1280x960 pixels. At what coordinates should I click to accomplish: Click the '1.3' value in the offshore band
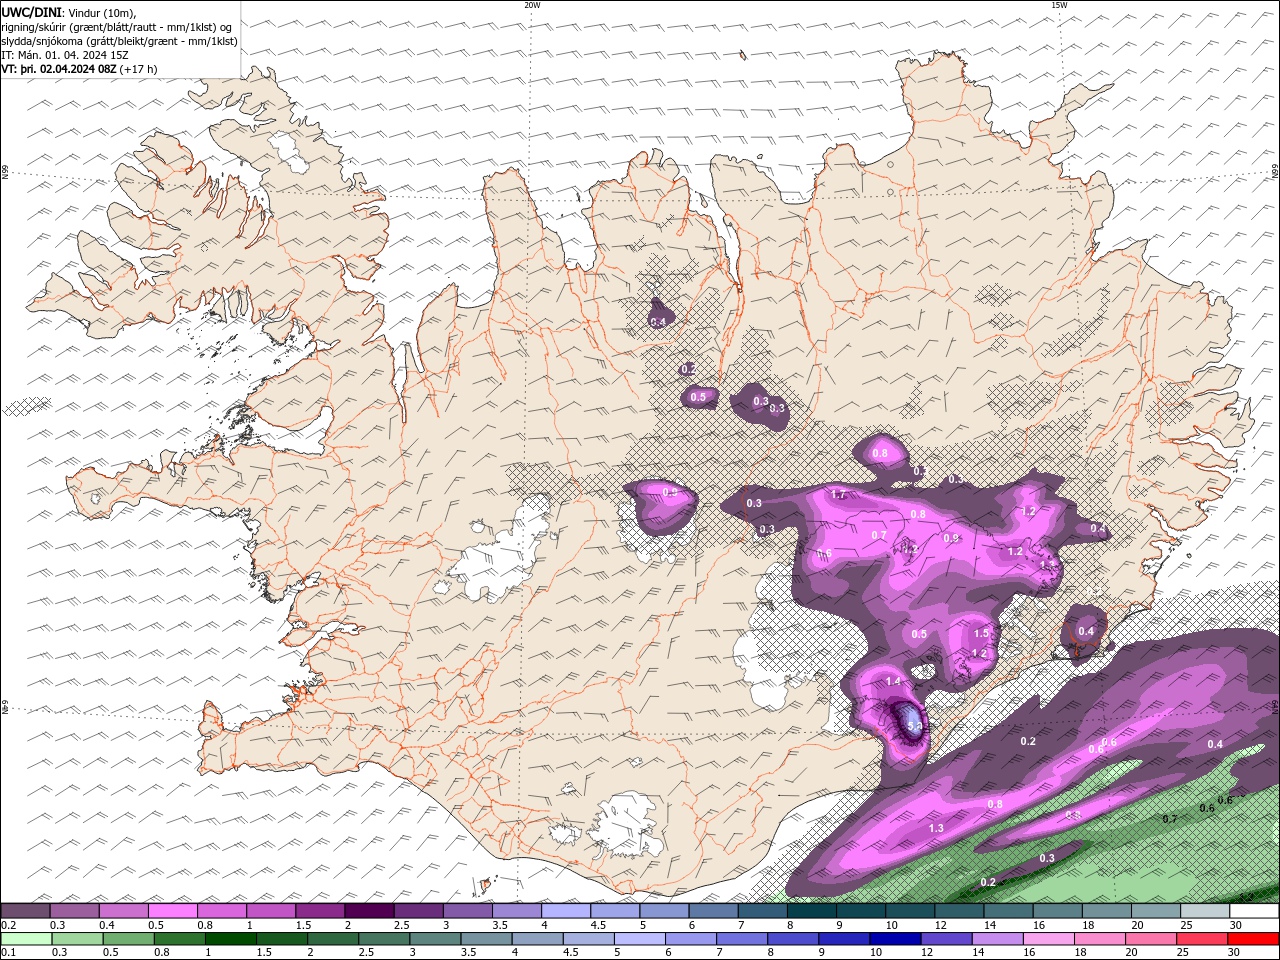(936, 829)
